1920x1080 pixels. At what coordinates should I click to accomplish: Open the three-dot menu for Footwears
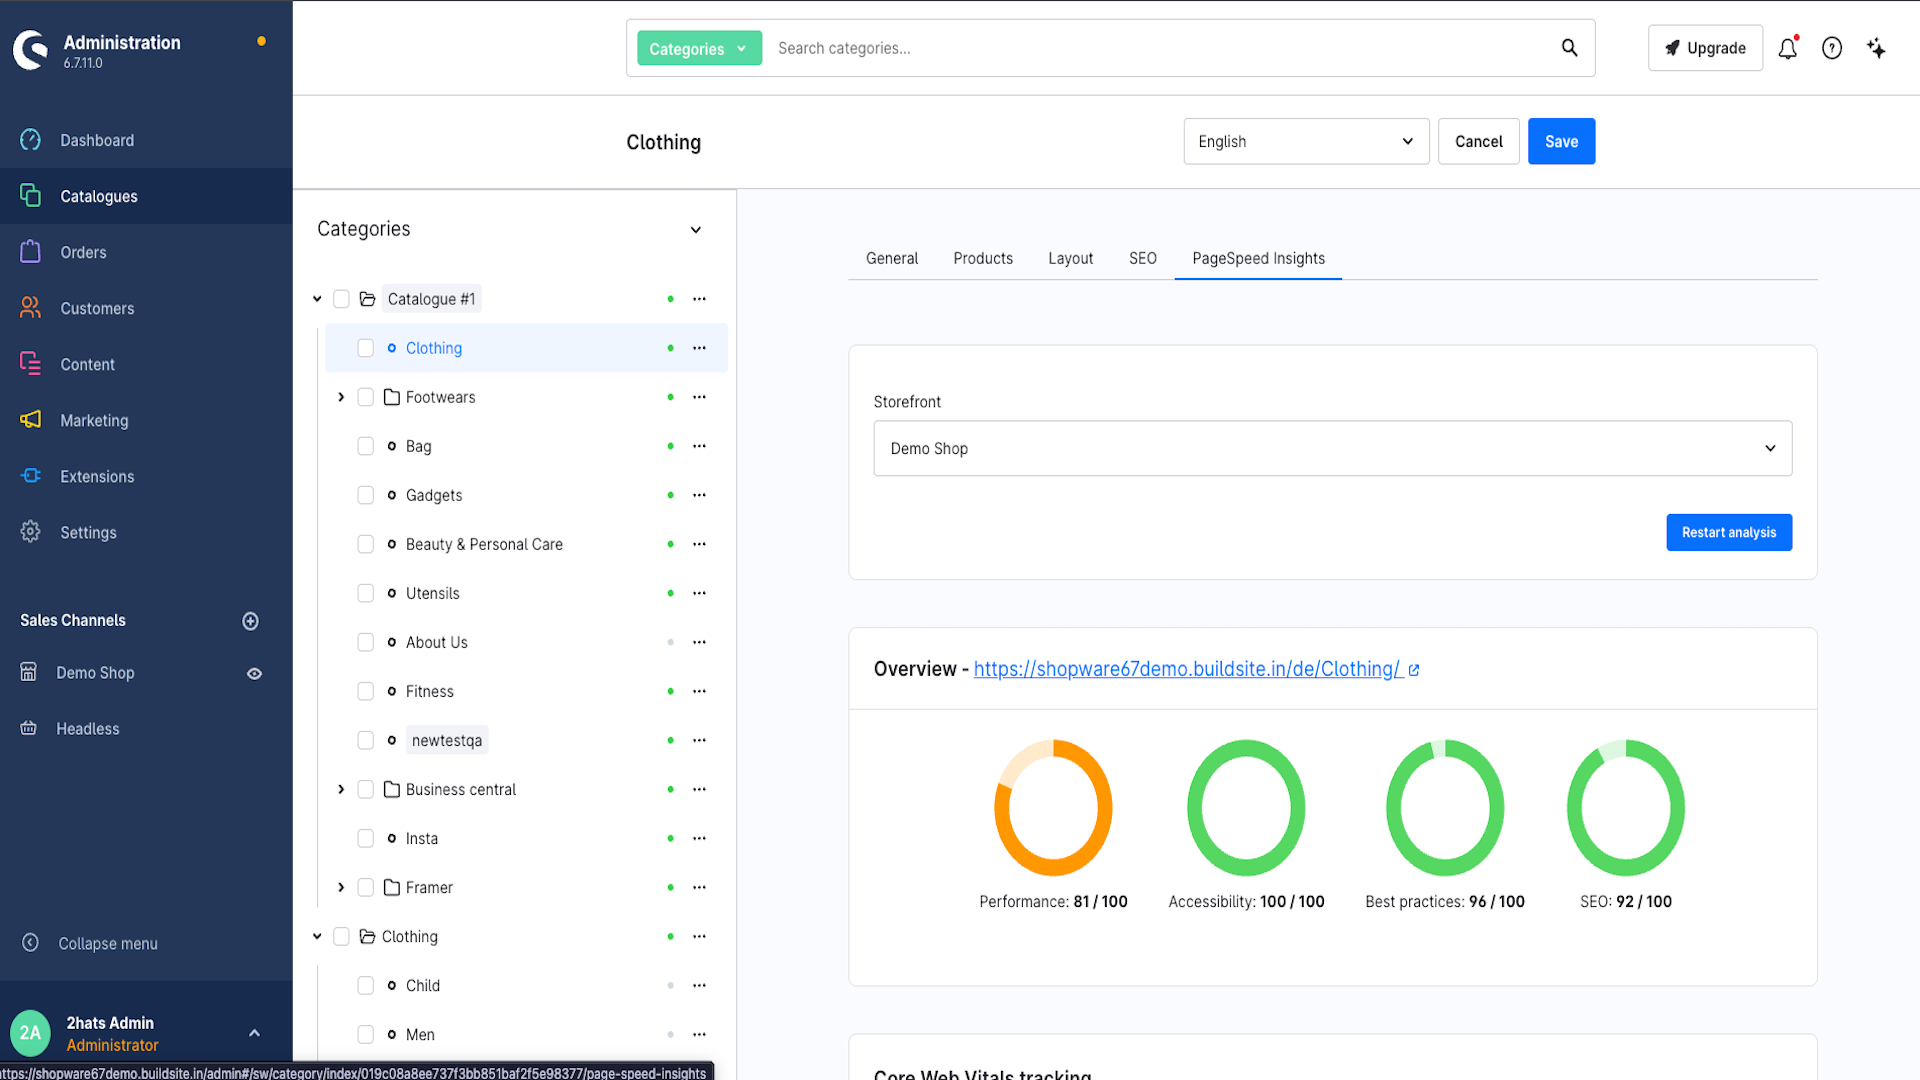click(x=699, y=397)
